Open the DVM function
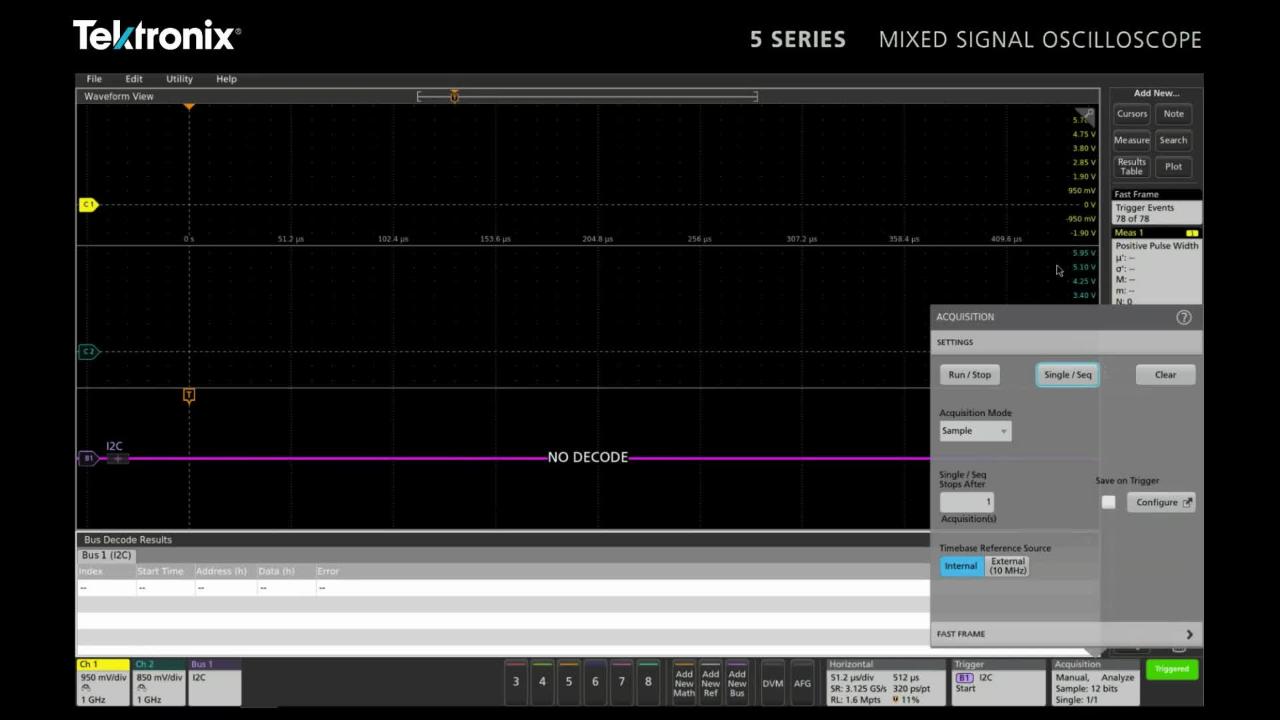 click(772, 683)
